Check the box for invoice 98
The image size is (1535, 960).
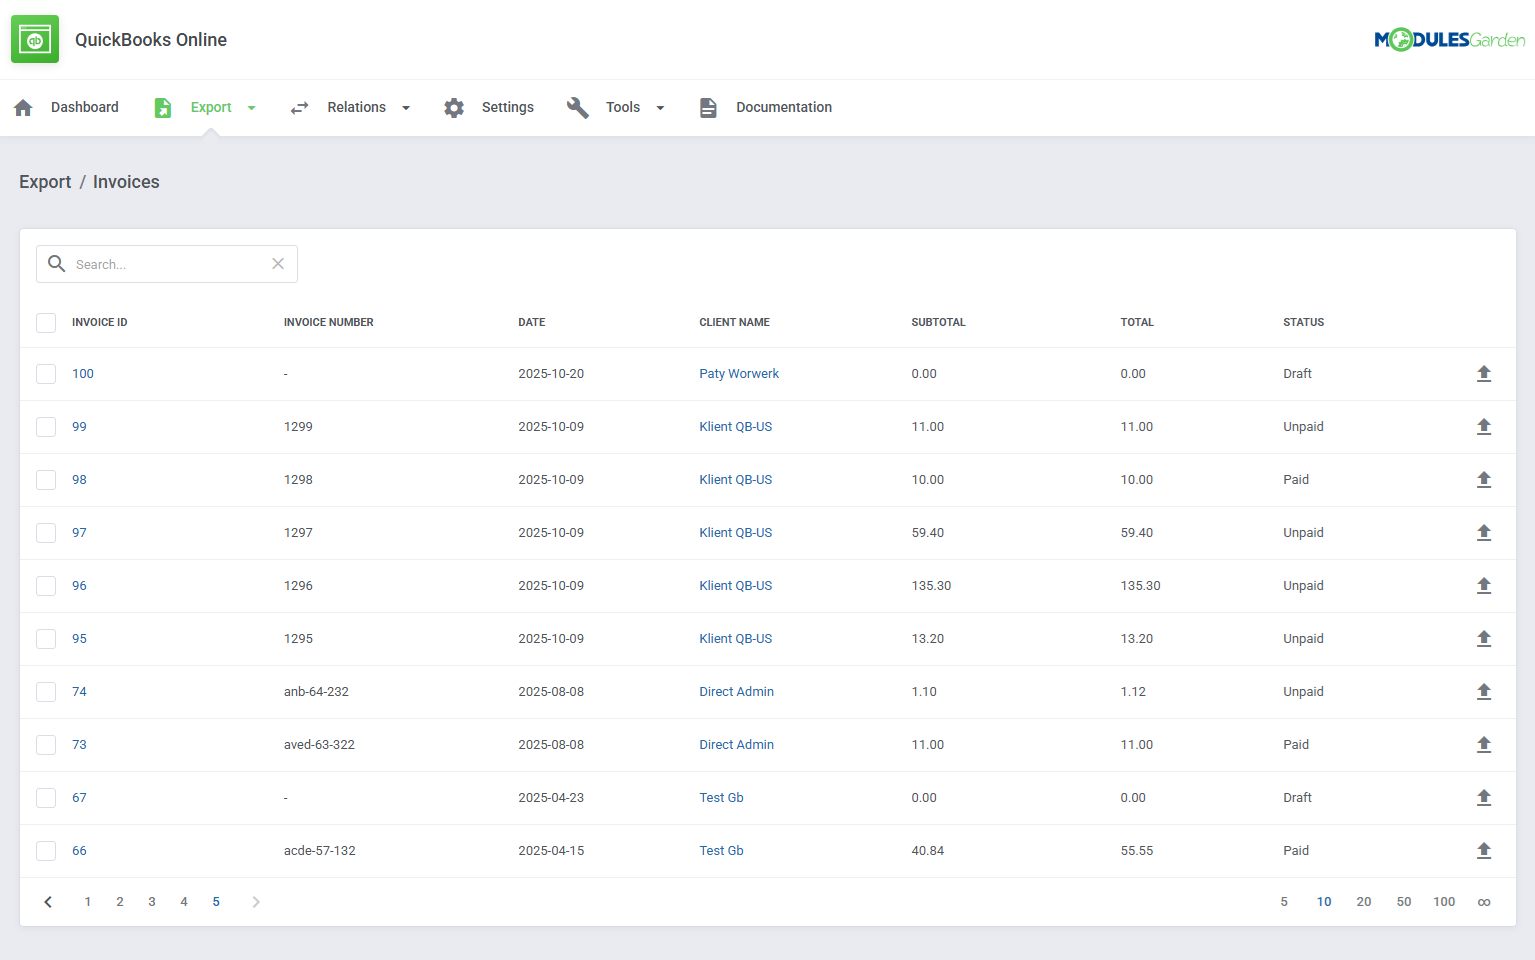46,480
